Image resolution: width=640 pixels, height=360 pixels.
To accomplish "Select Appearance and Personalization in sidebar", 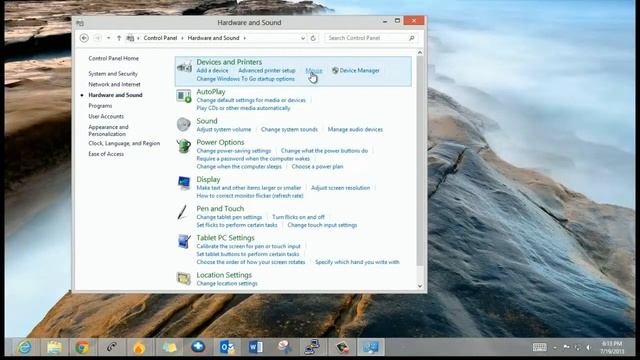I will [108, 130].
